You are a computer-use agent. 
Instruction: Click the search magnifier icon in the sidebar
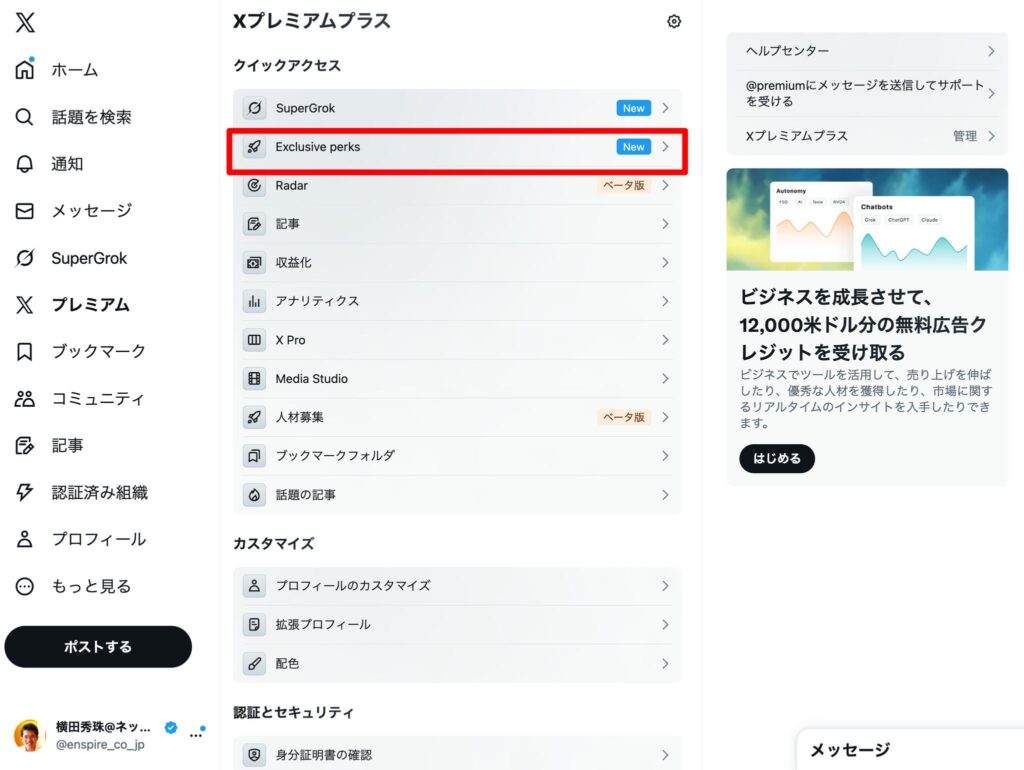(25, 117)
